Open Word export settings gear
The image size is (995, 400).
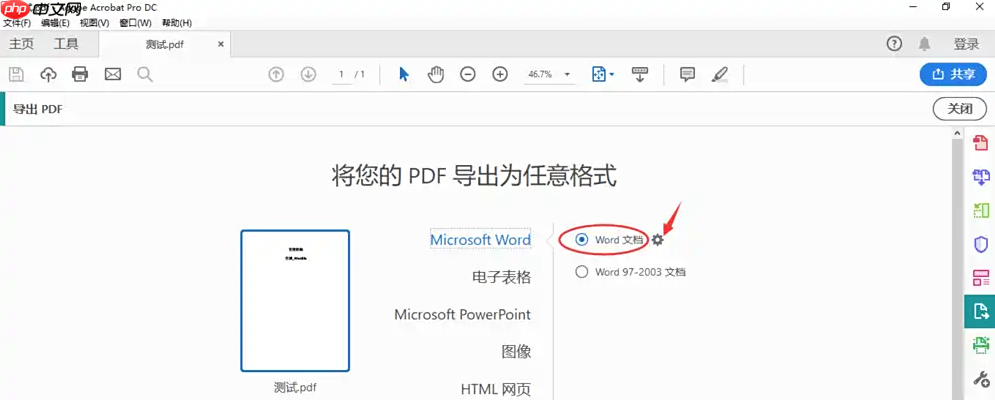[x=657, y=240]
